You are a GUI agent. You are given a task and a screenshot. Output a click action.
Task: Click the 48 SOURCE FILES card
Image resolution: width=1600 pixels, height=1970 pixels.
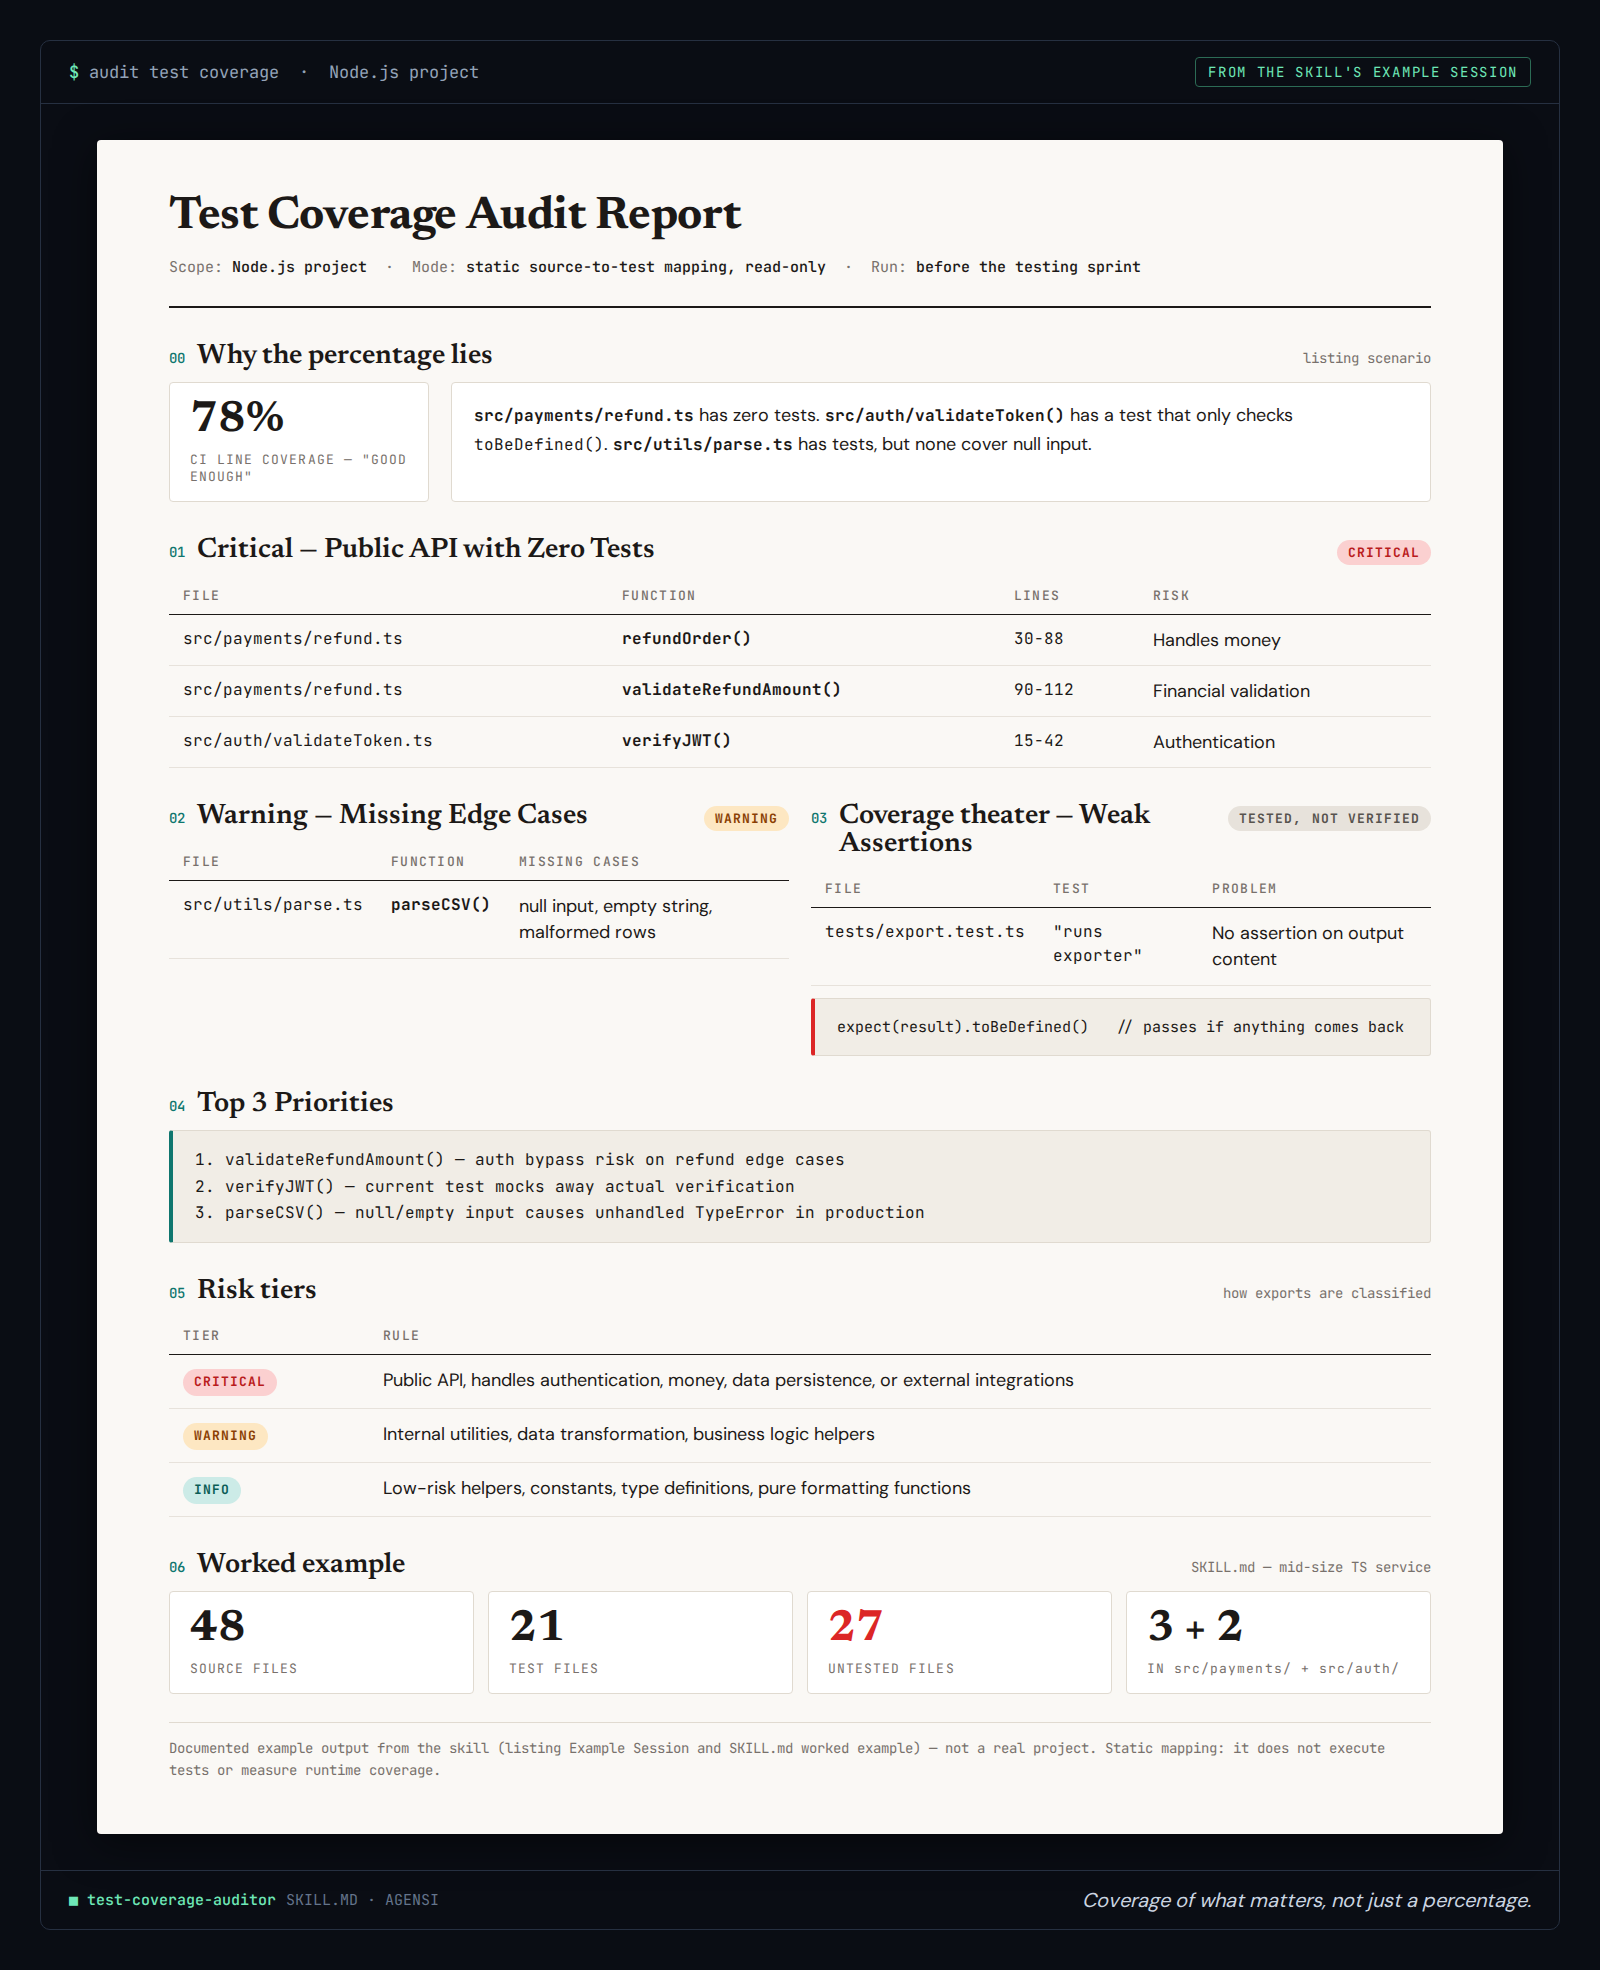coord(321,1643)
